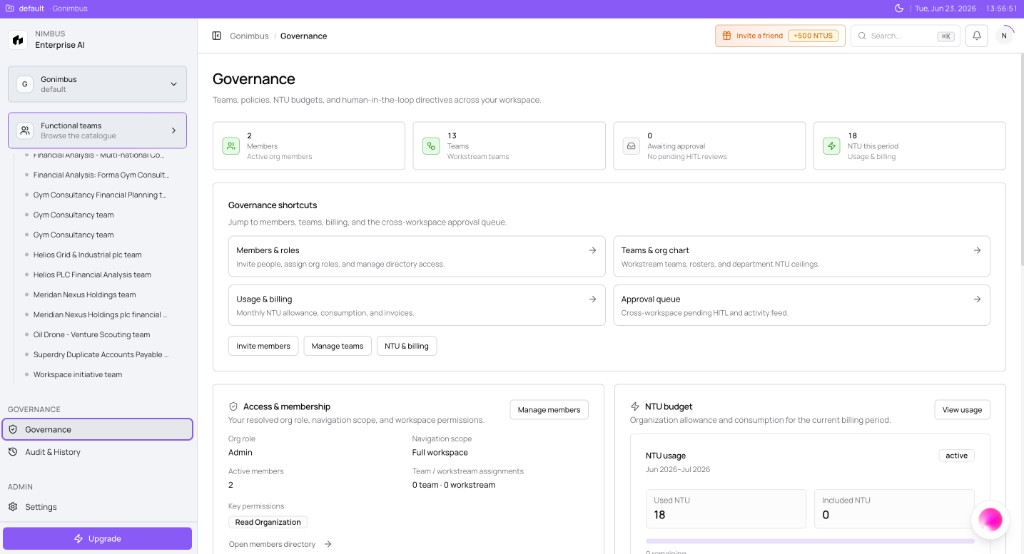This screenshot has height=554, width=1024.
Task: Select Superdry Duplicate Accounts Payable item
Action: [101, 355]
